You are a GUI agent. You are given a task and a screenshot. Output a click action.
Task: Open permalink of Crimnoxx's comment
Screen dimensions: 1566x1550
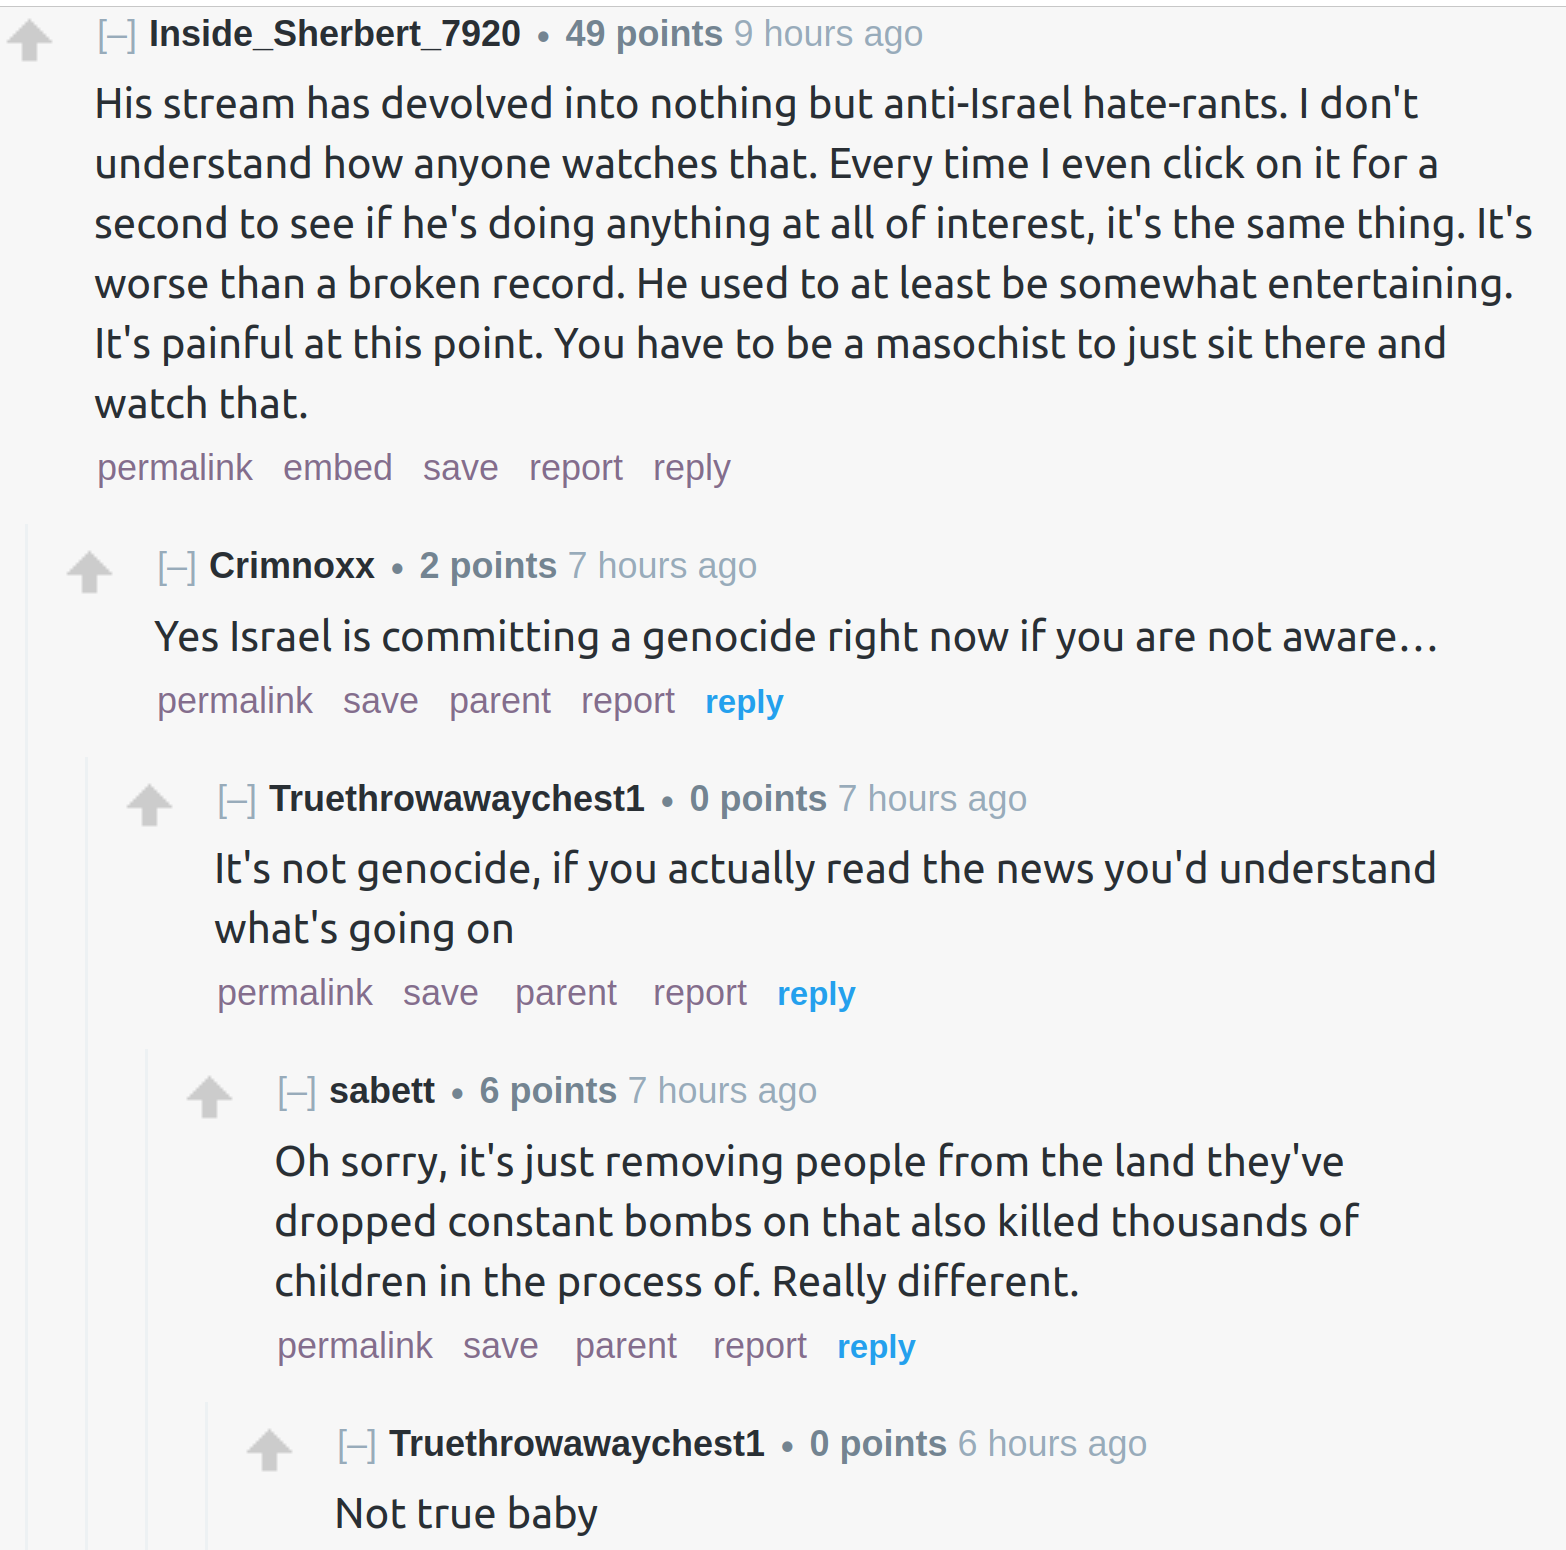pos(235,701)
